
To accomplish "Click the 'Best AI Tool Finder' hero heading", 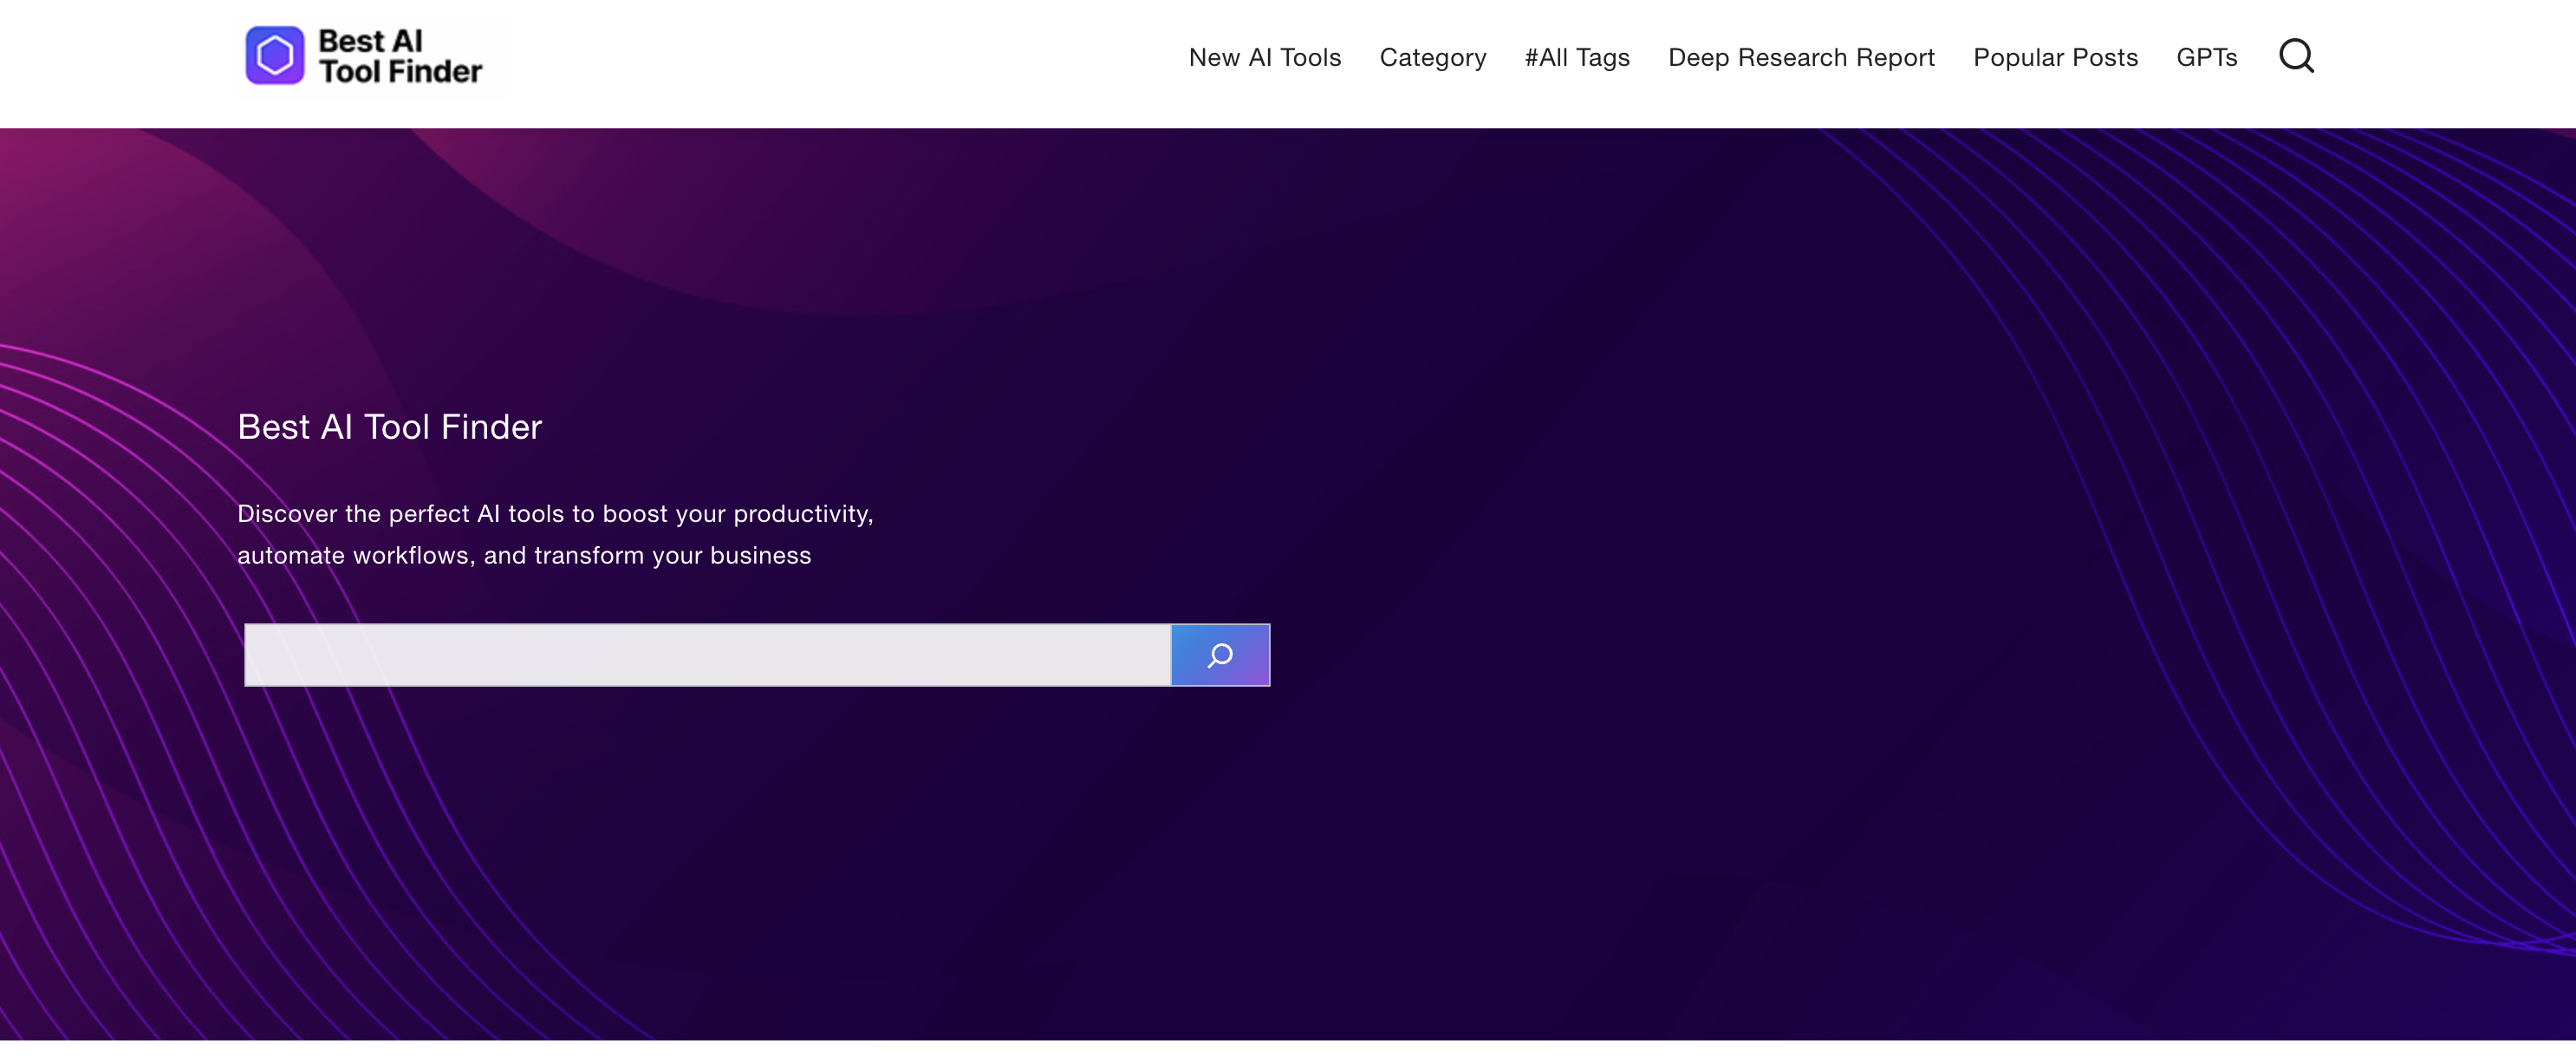I will point(389,427).
